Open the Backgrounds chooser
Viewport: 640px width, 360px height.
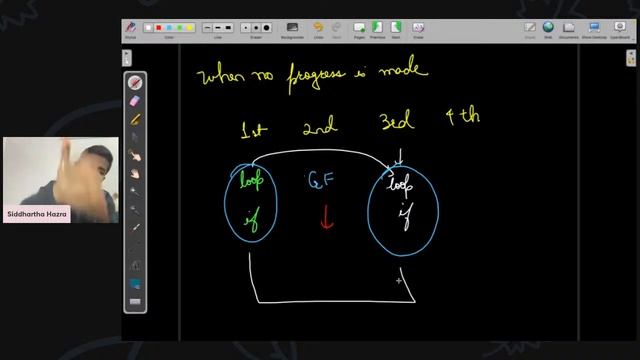pos(292,30)
